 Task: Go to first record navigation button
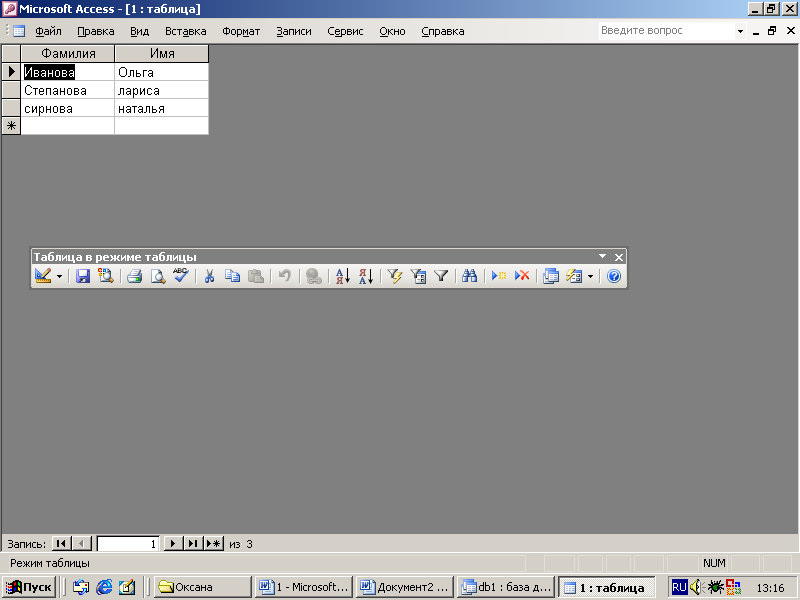tap(61, 544)
